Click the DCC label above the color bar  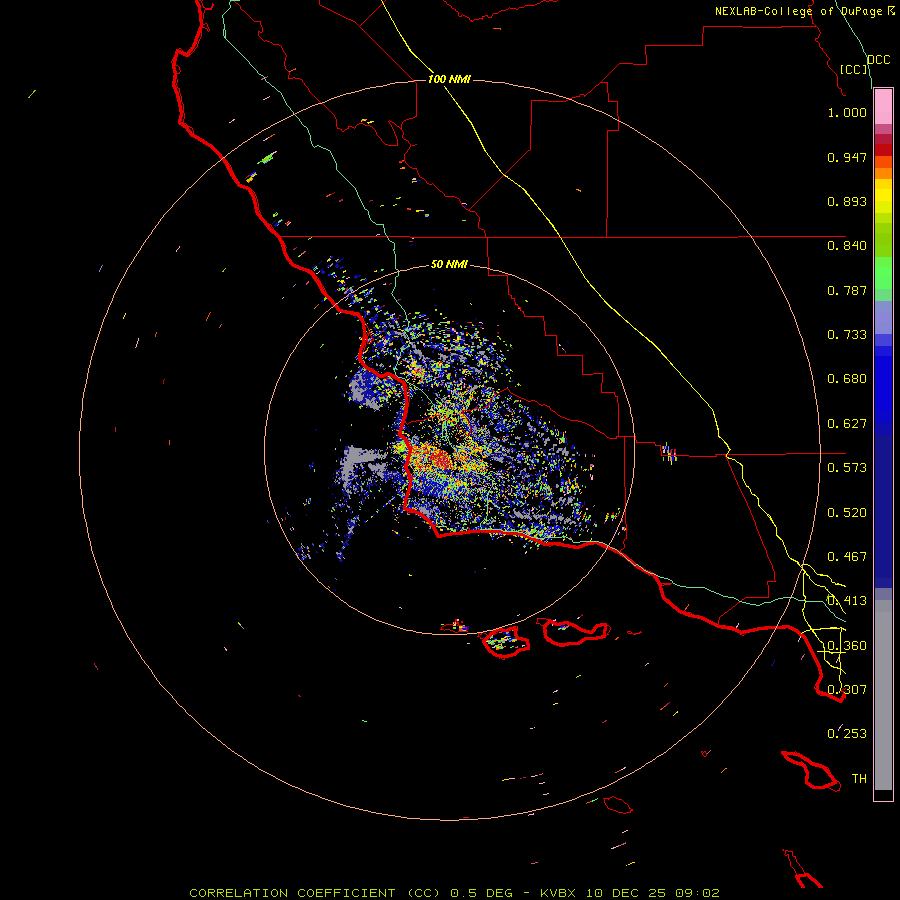point(879,60)
